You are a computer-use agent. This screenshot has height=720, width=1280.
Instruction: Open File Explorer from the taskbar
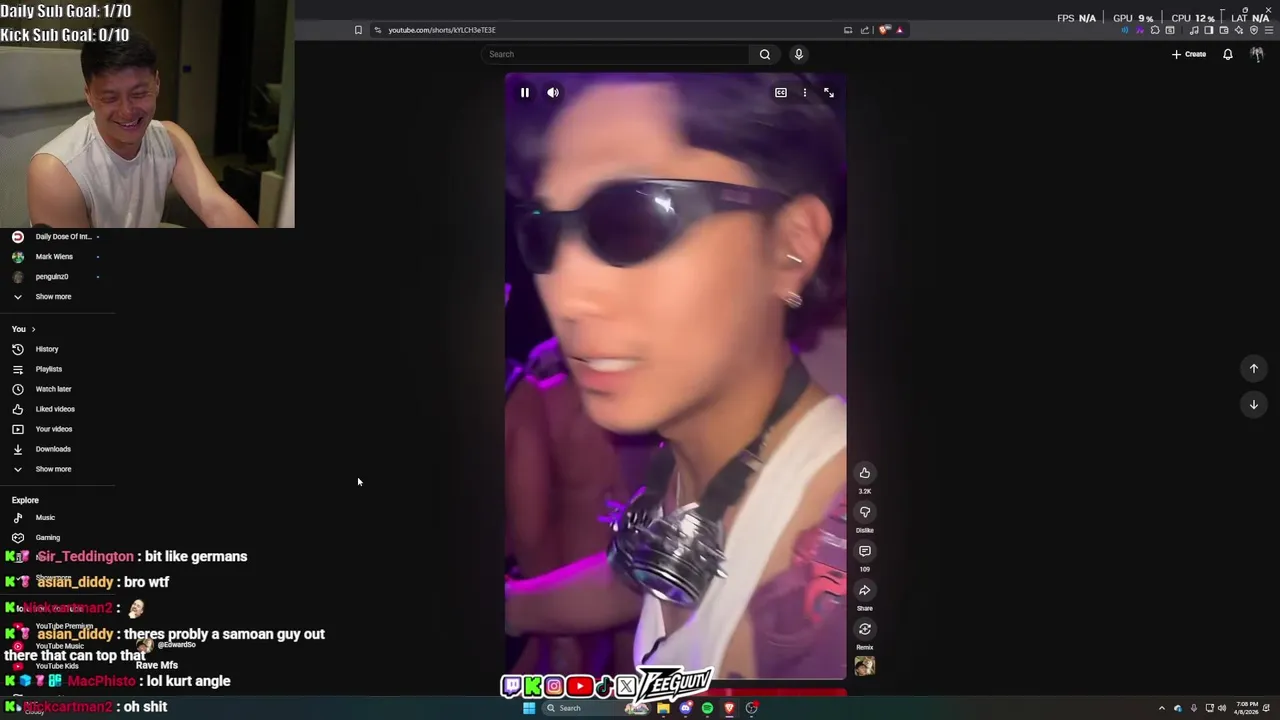[663, 708]
